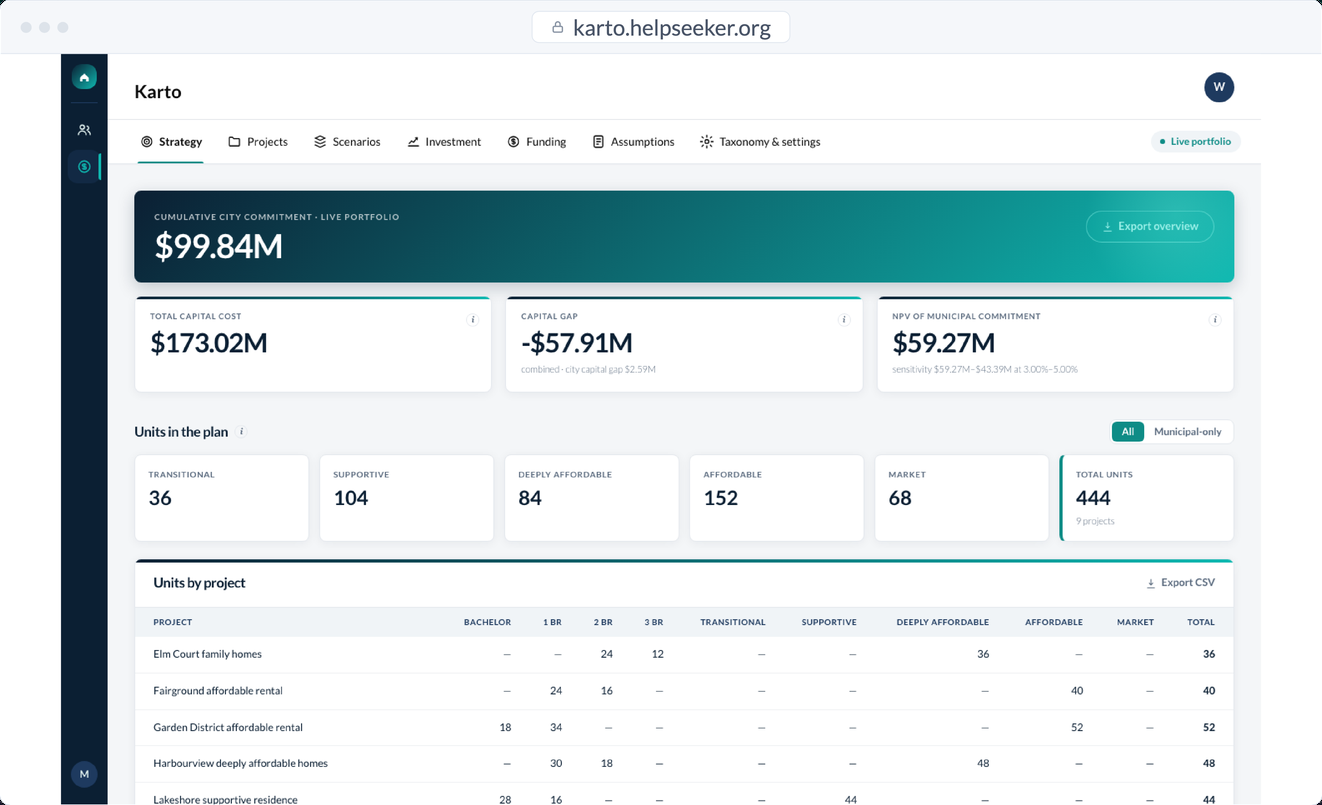Switch to Municipal-only units view

[1188, 432]
